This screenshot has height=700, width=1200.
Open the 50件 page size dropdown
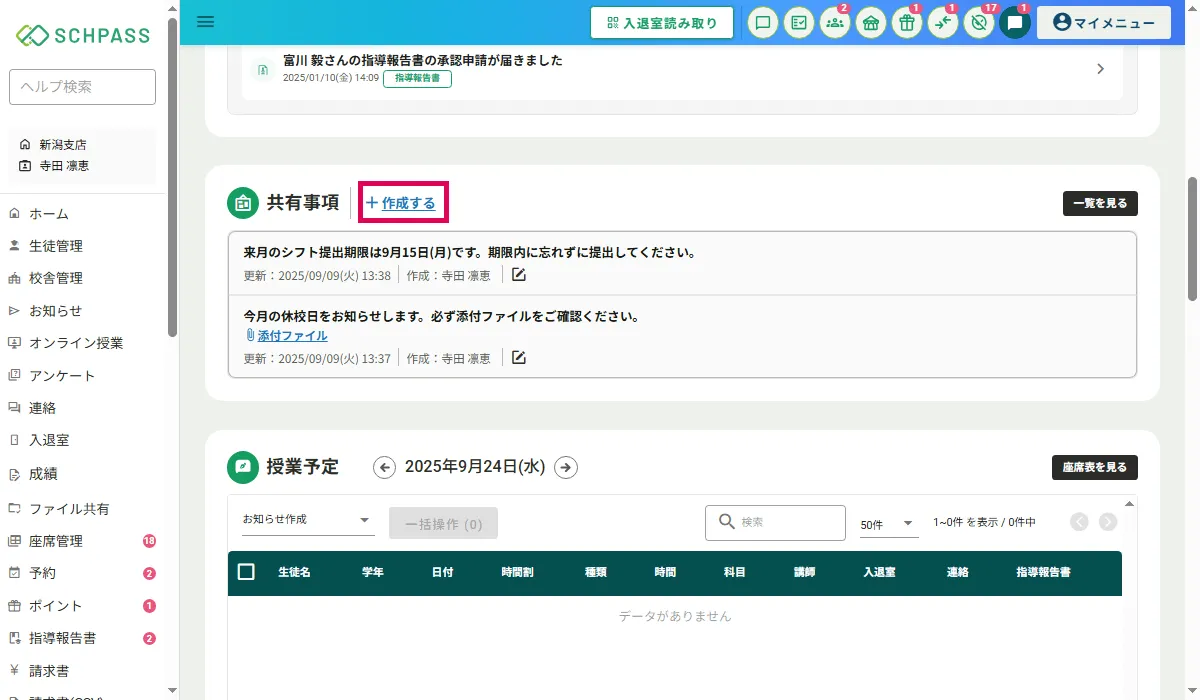(x=887, y=523)
